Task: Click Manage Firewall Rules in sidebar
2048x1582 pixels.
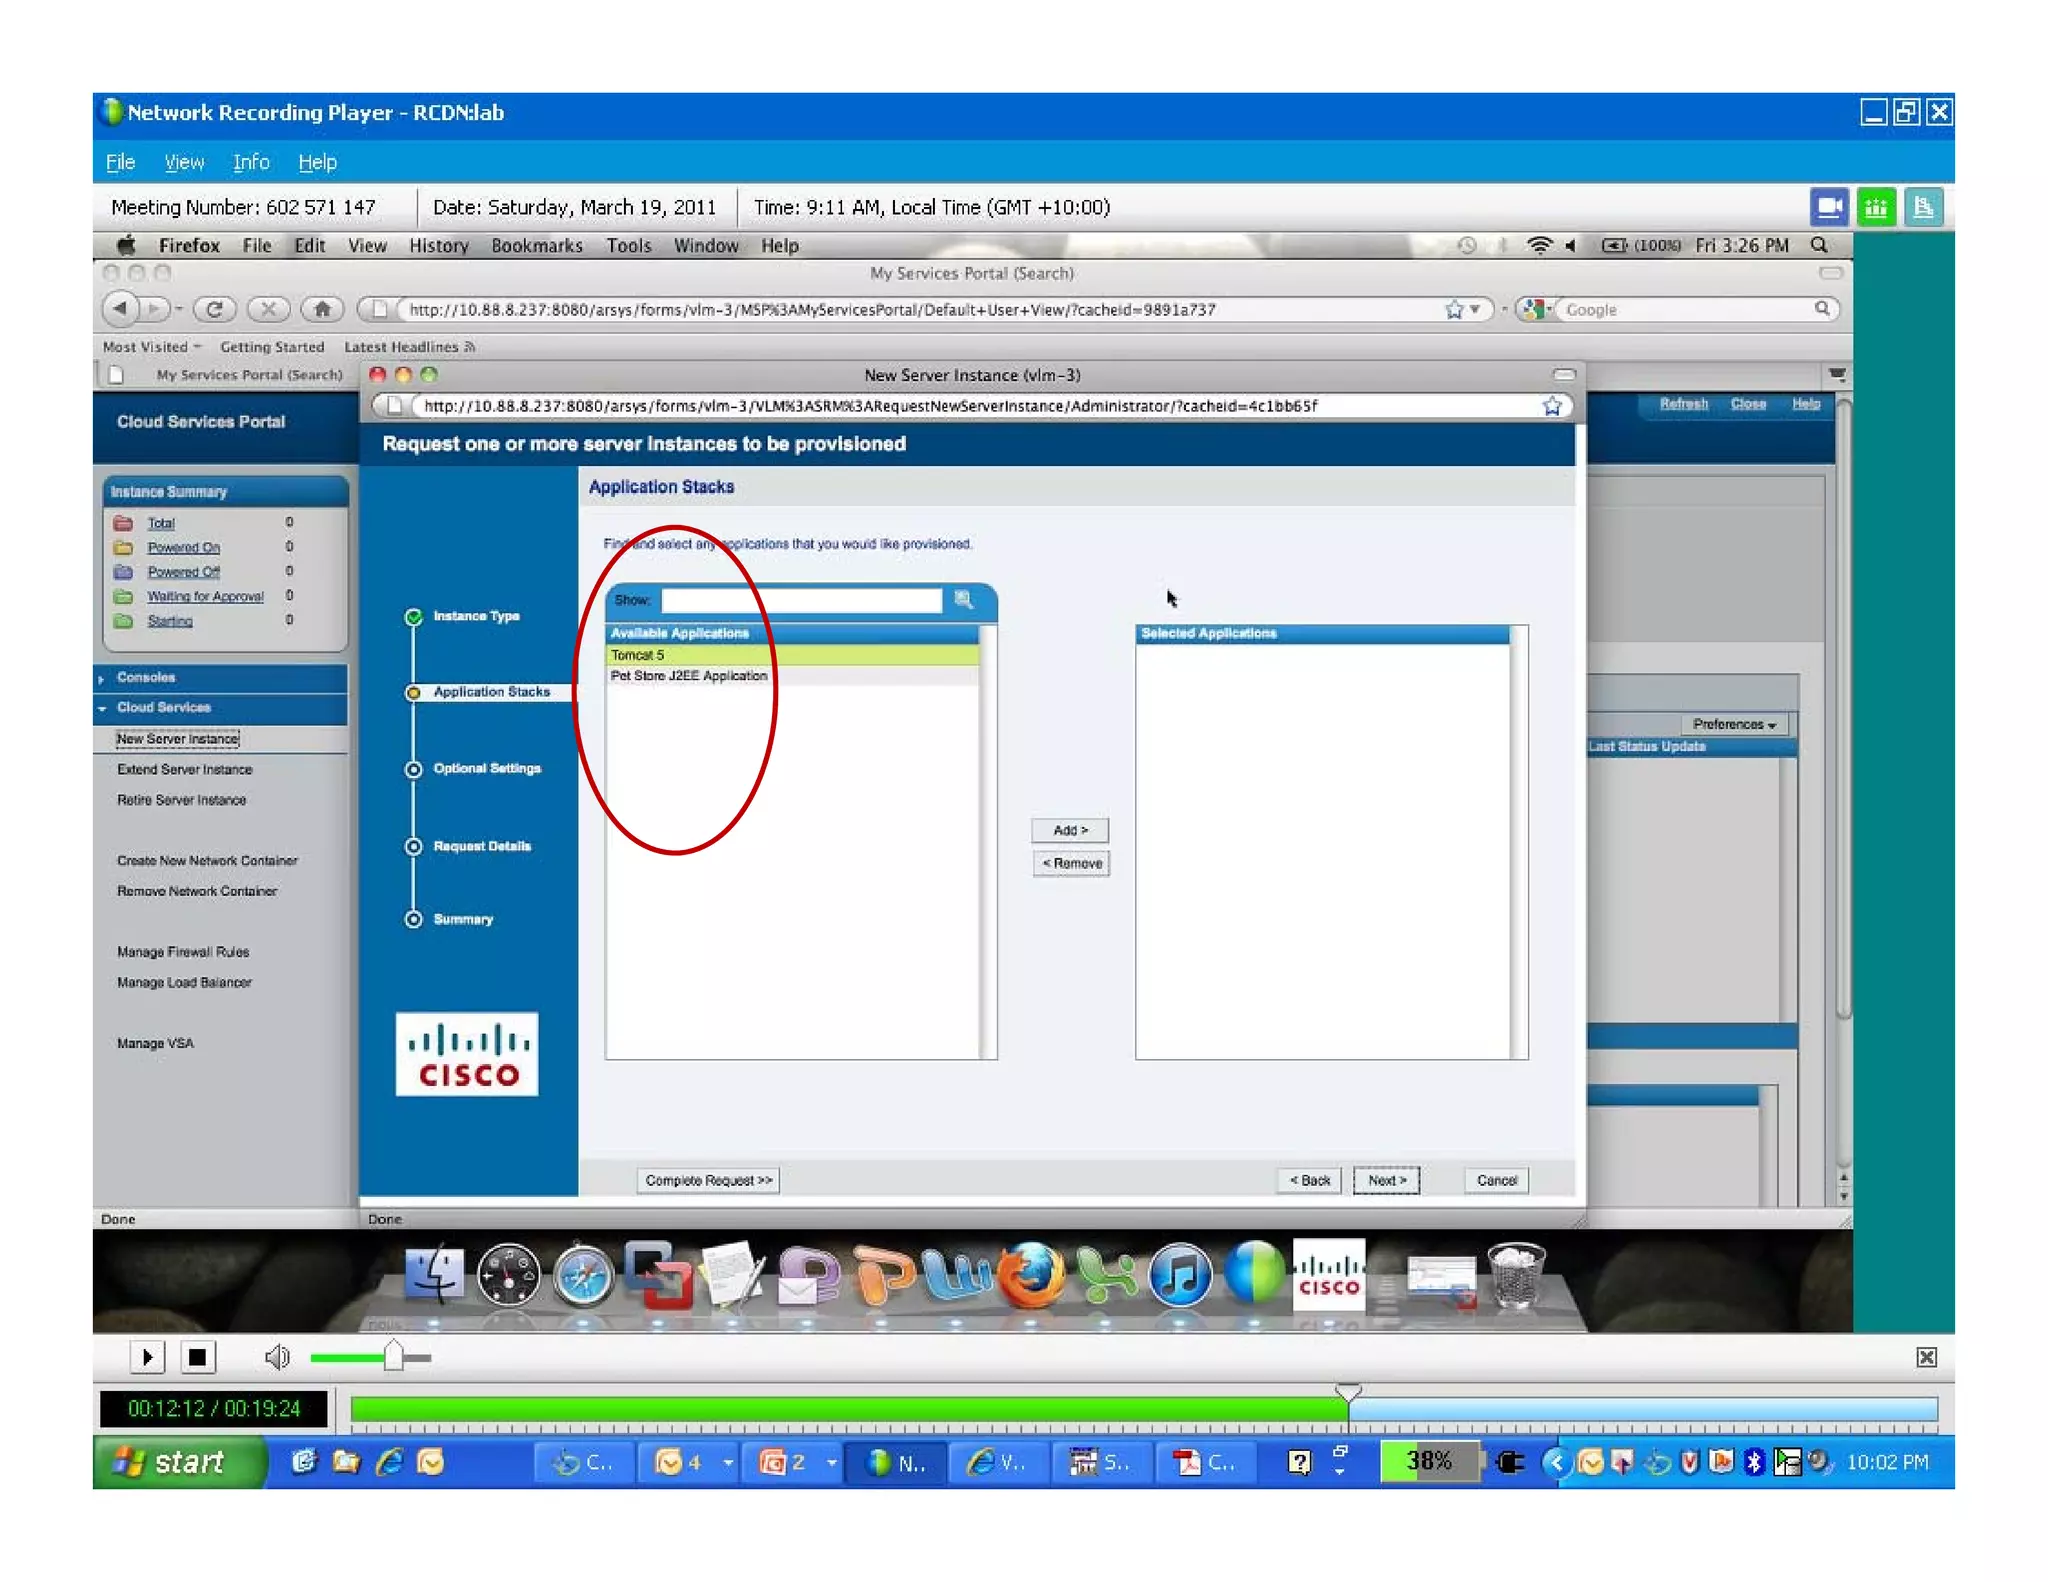Action: (x=183, y=952)
